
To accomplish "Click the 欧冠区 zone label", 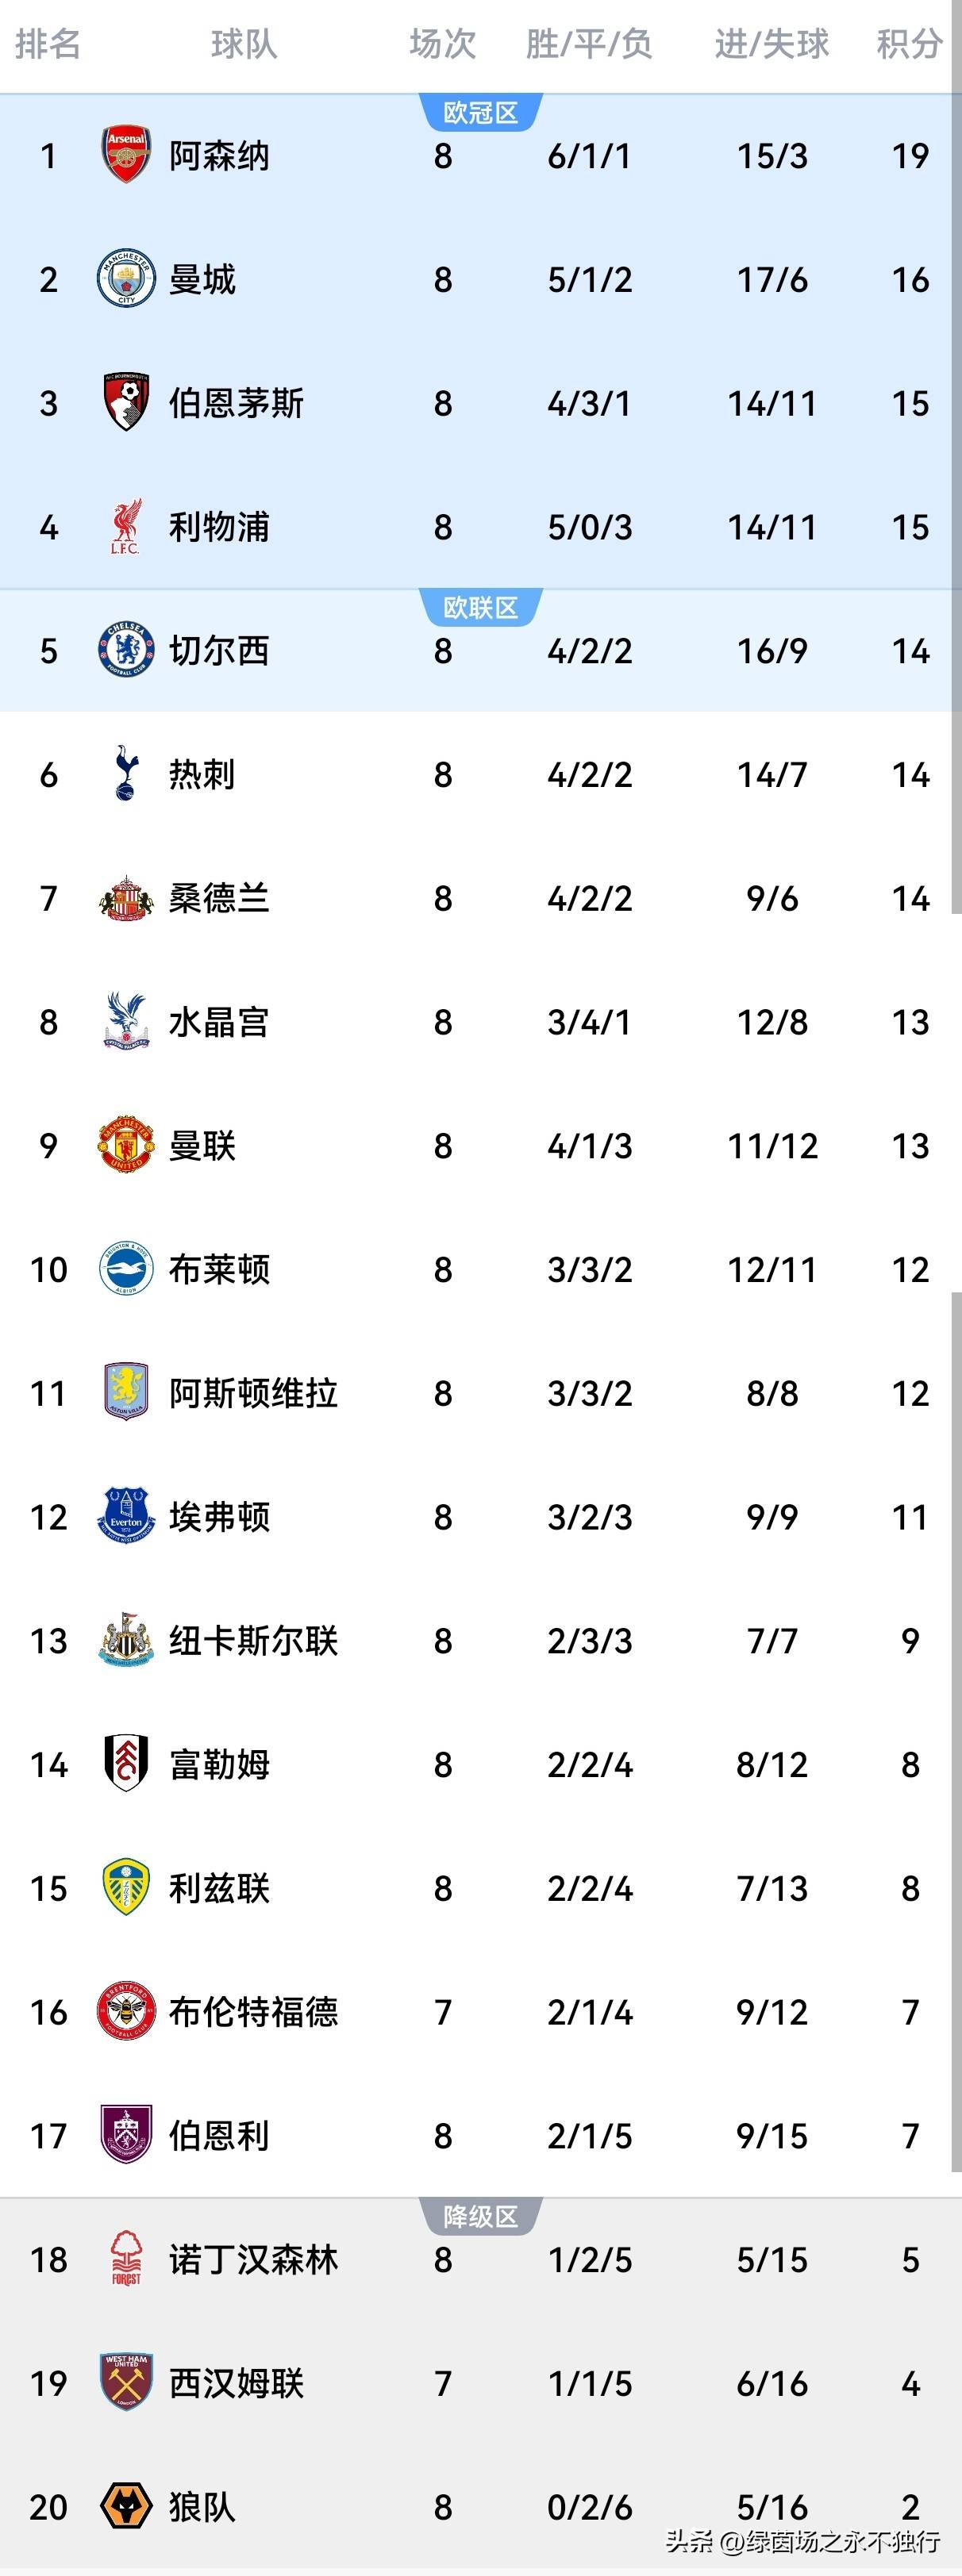I will [481, 112].
